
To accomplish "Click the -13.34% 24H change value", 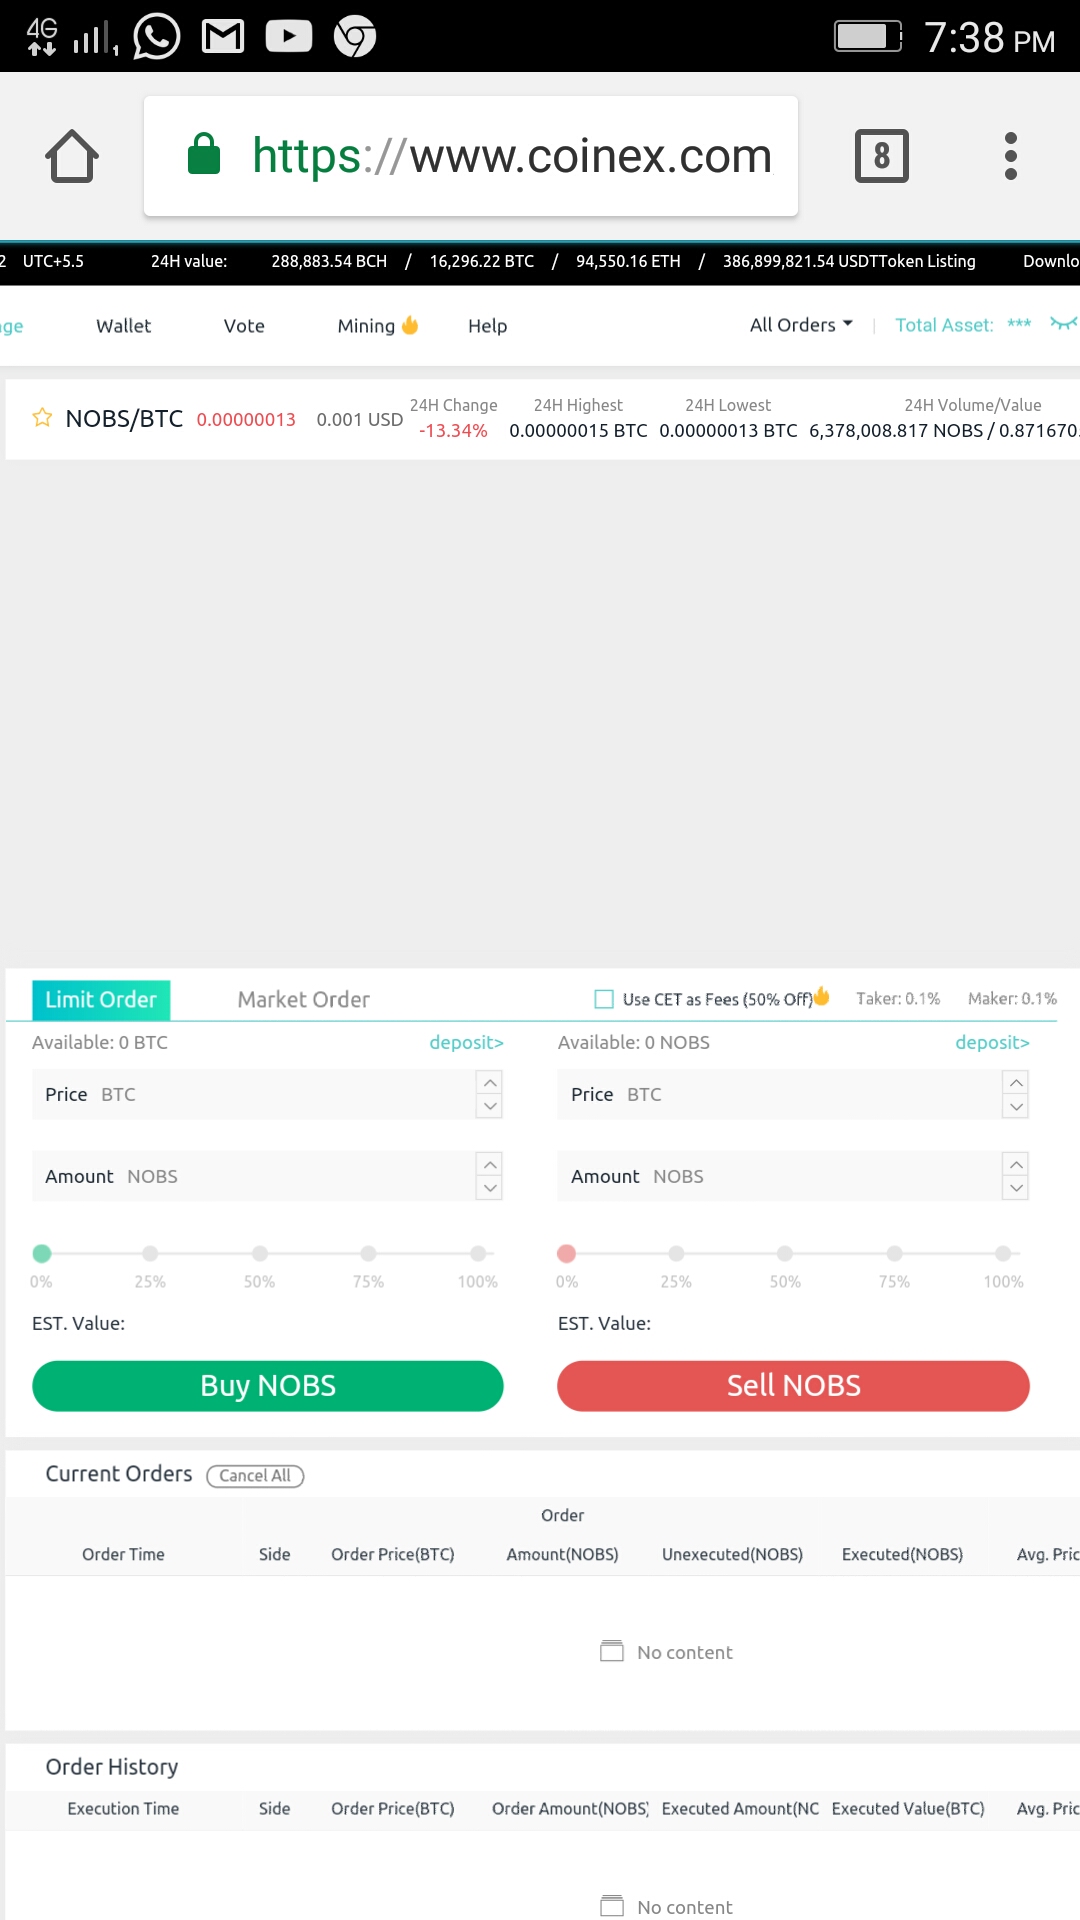I will (x=453, y=431).
